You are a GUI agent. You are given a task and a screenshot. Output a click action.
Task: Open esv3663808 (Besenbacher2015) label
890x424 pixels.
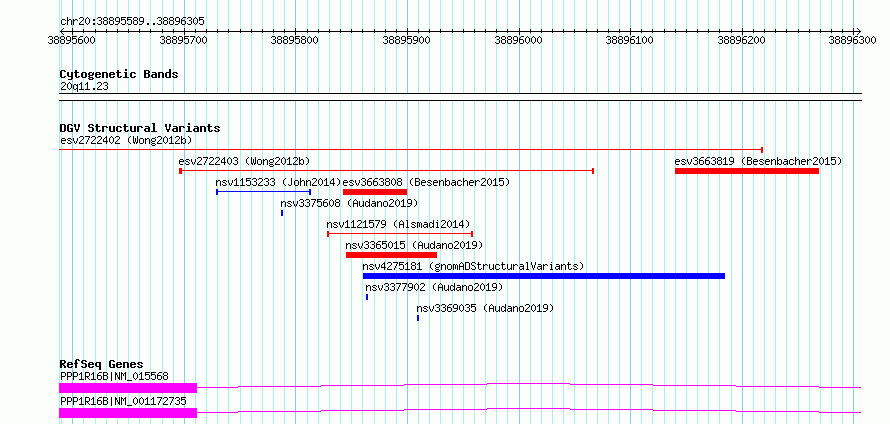pyautogui.click(x=426, y=182)
